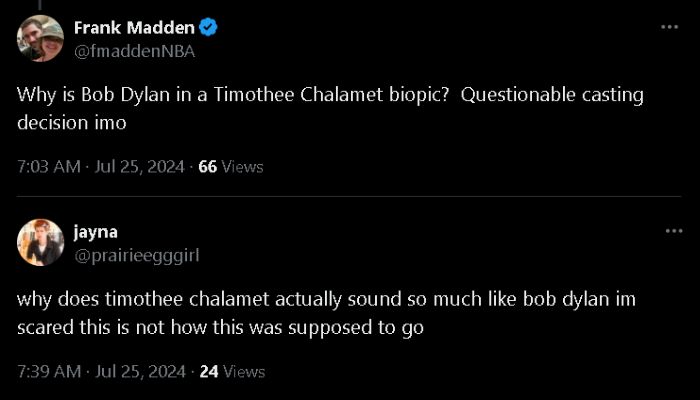The width and height of the screenshot is (700, 400).
Task: Click the @fmaddenNBA handle
Action: point(134,50)
